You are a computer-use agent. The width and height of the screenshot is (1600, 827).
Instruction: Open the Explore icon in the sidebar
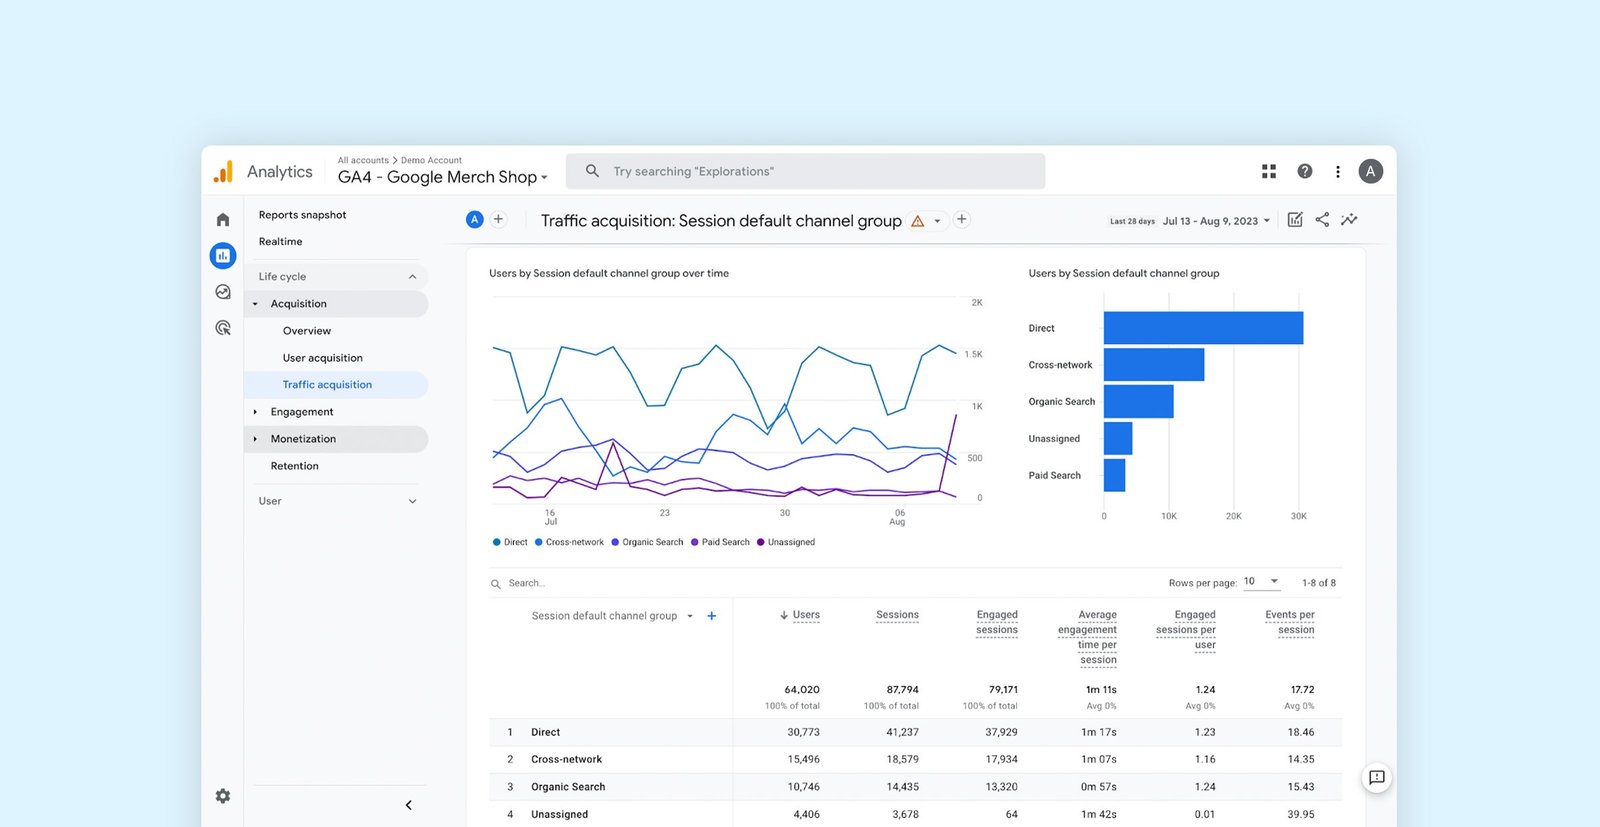click(x=223, y=292)
